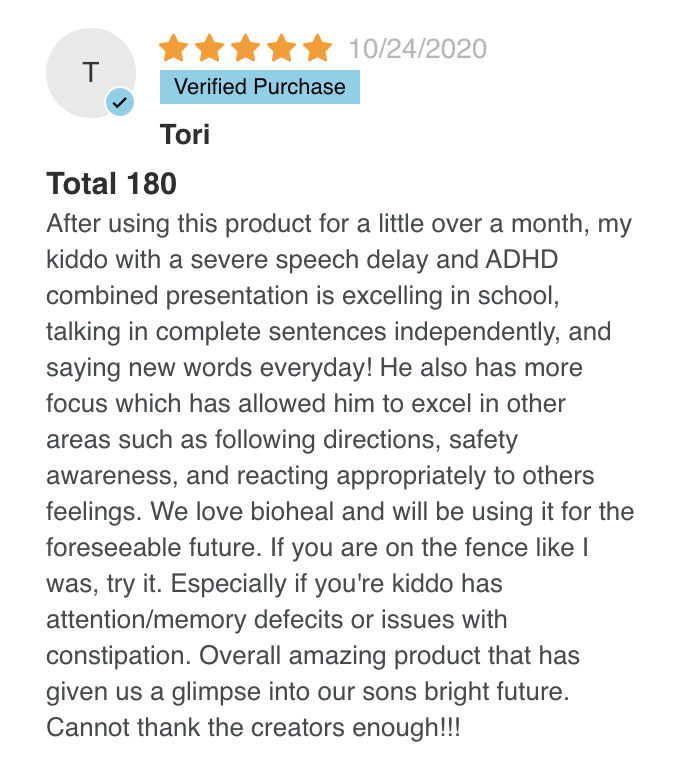684x764 pixels.
Task: Click the words 'foreseeable future' in the review
Action: coord(151,547)
